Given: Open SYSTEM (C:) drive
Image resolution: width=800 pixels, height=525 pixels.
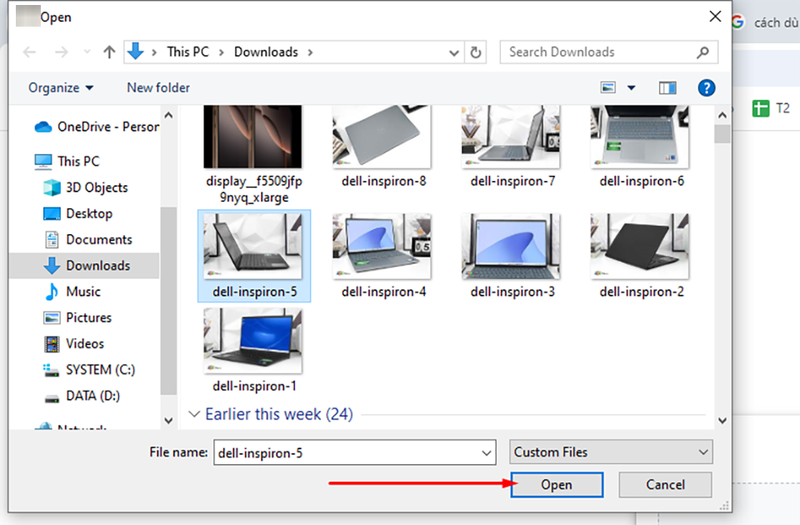Looking at the screenshot, I should (x=89, y=369).
